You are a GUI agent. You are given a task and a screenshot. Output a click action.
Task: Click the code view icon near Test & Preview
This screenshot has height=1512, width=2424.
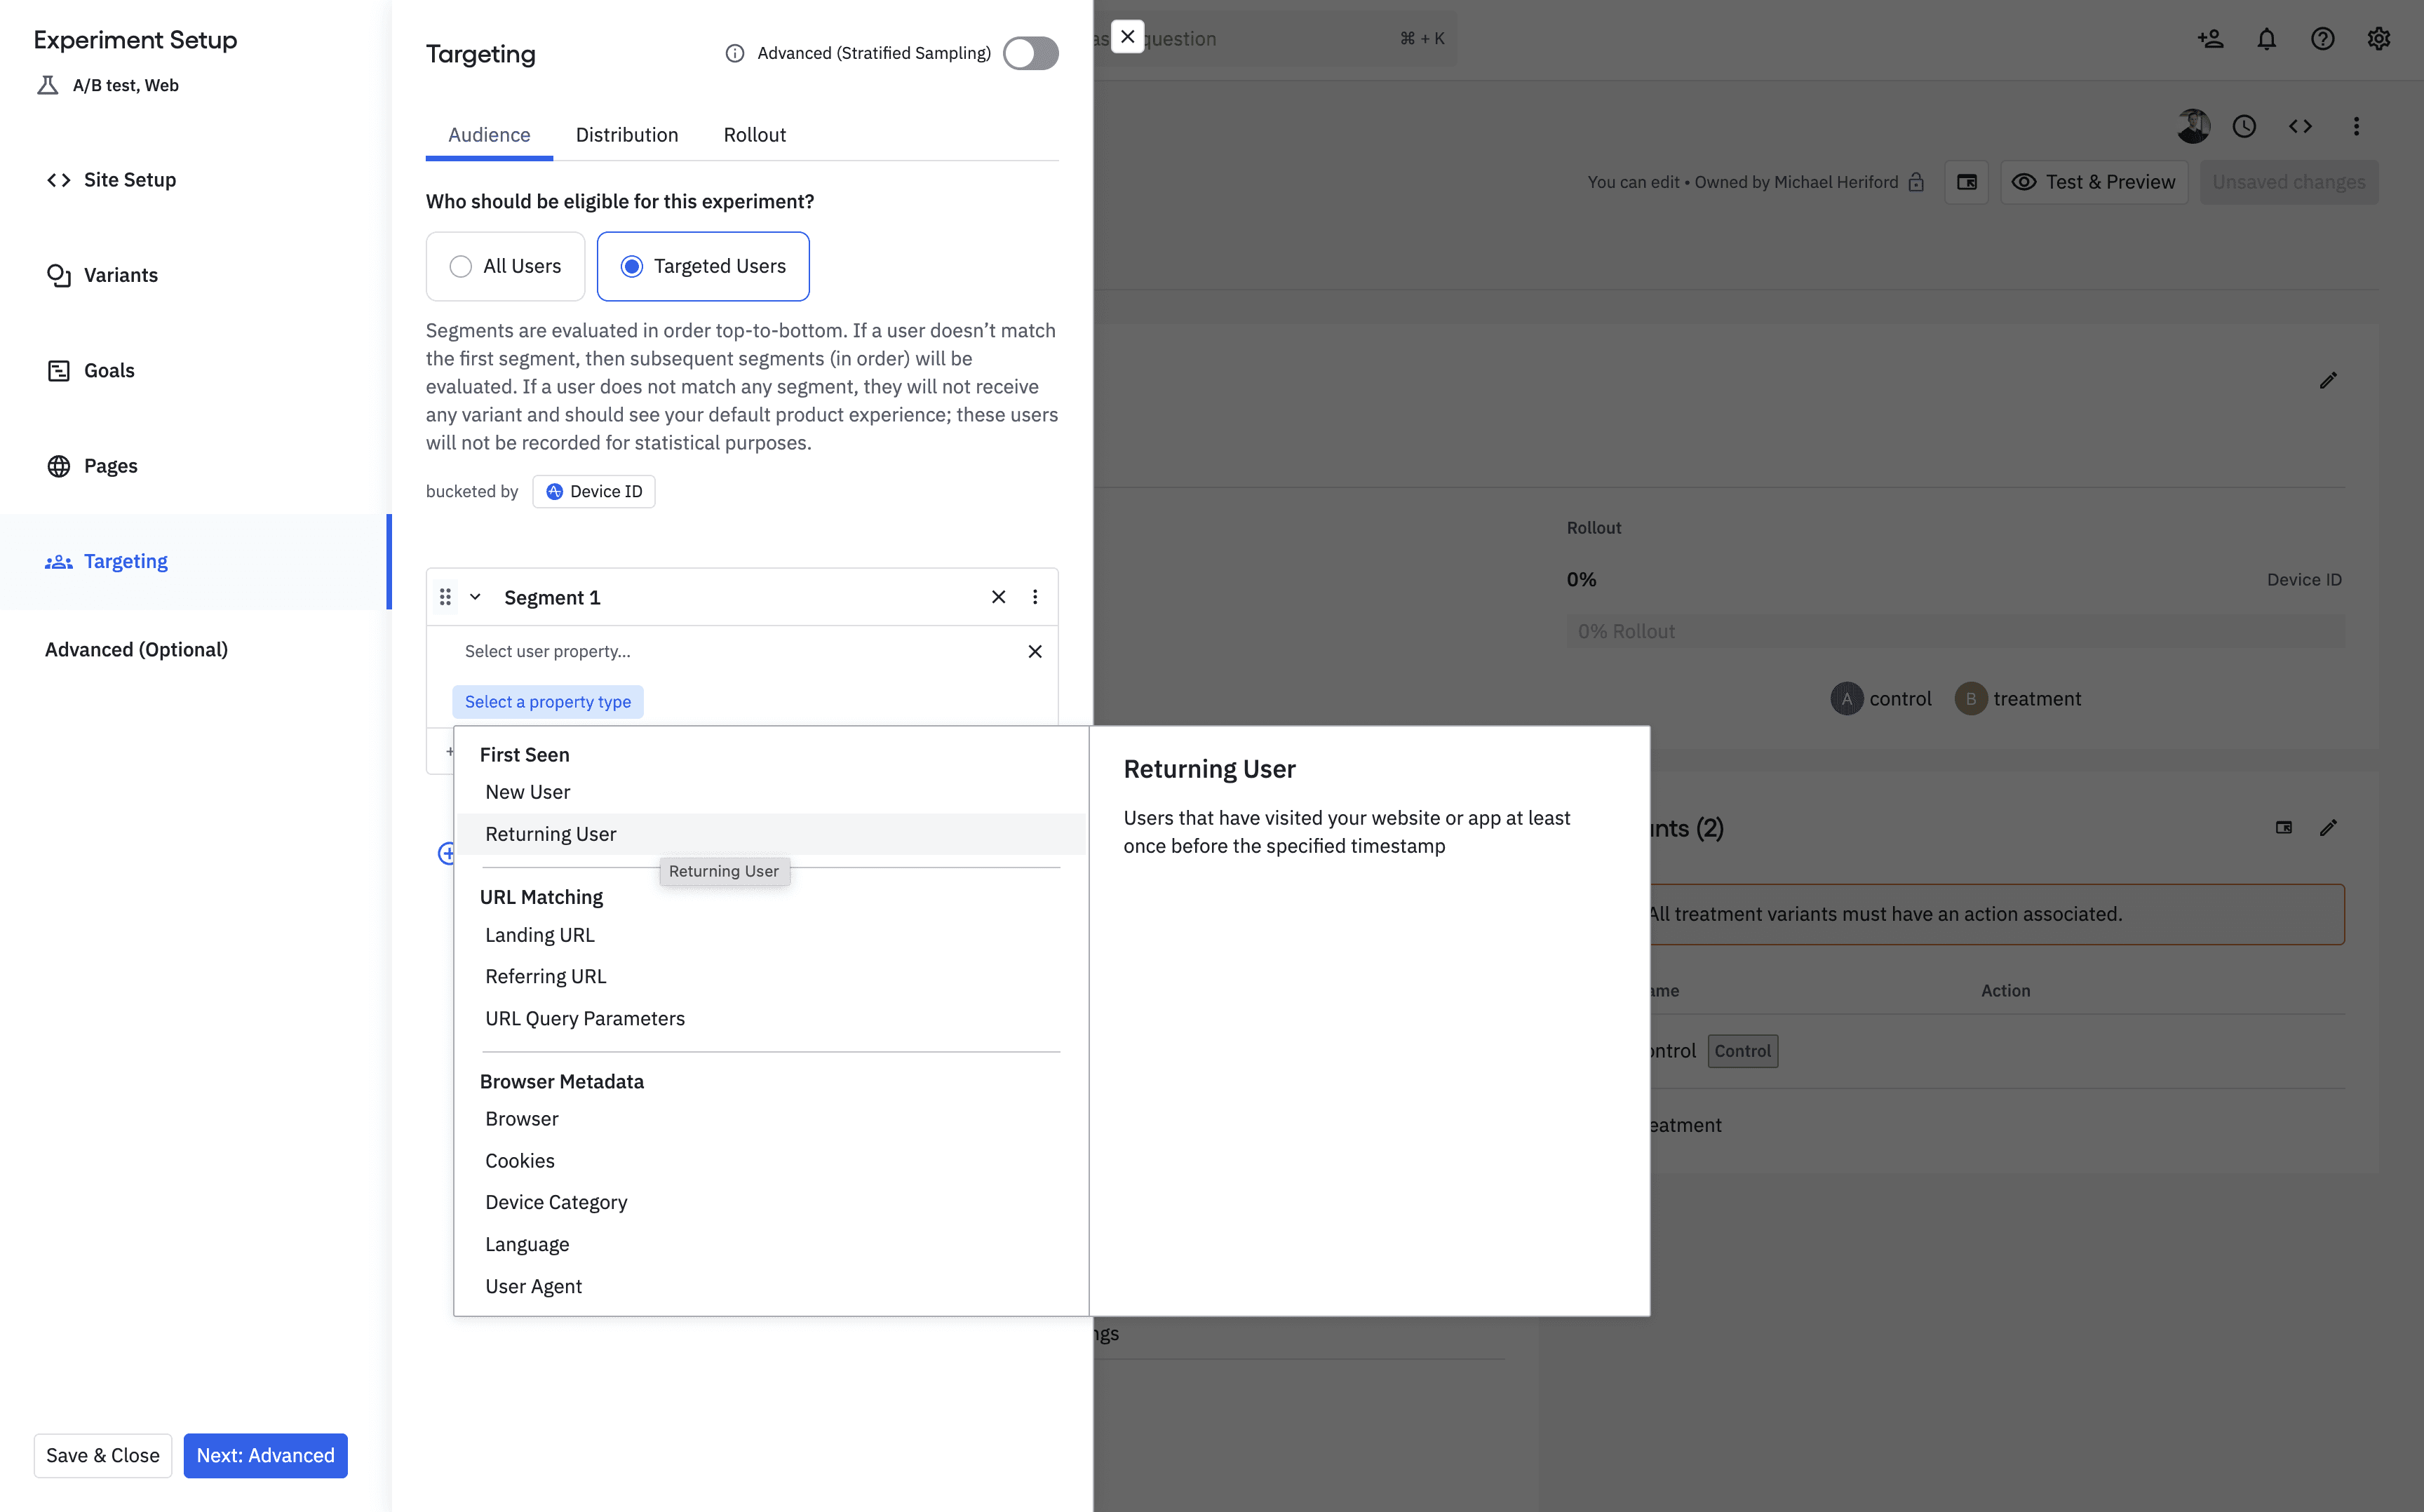(2301, 126)
